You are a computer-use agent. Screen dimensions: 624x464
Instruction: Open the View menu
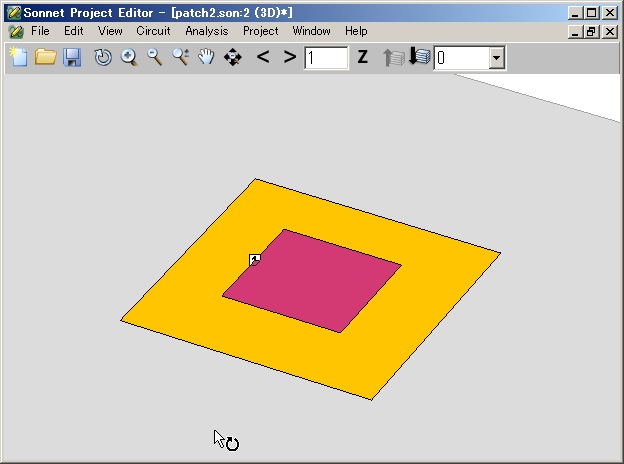[x=110, y=31]
